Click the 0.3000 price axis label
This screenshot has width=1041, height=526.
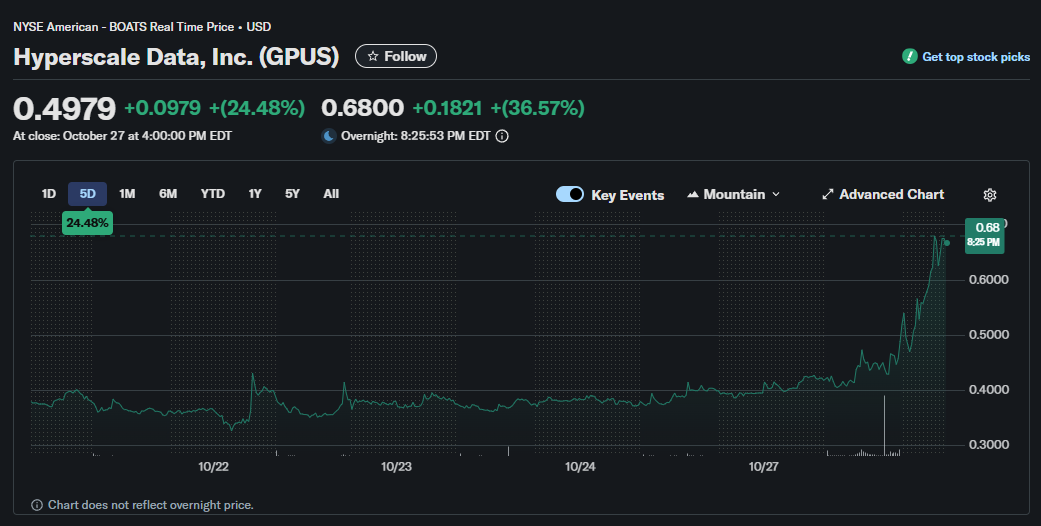point(989,445)
